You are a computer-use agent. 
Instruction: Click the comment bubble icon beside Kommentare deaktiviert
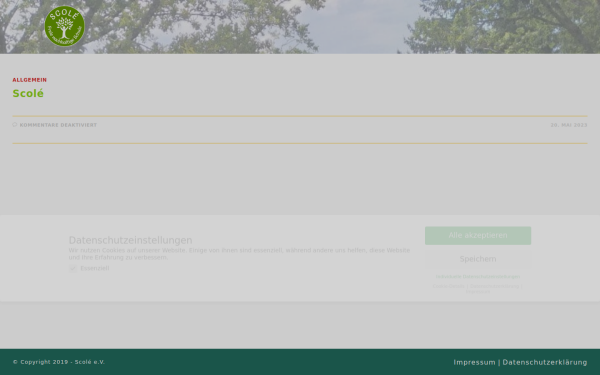(15, 125)
